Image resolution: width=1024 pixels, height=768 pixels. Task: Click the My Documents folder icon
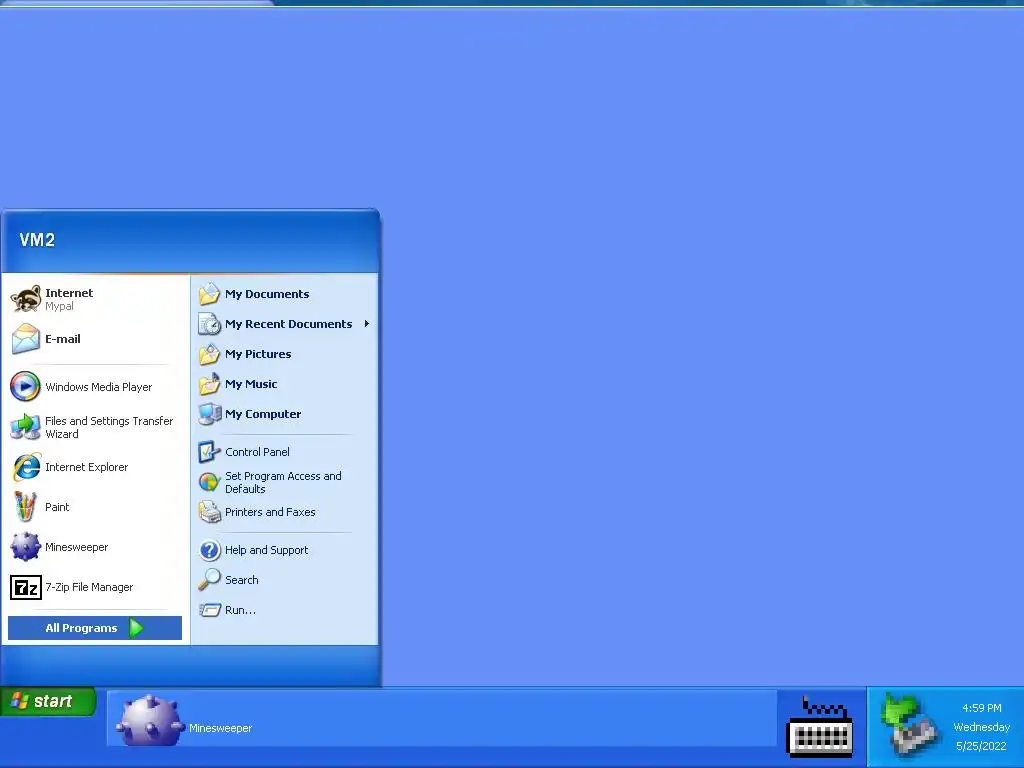point(210,294)
